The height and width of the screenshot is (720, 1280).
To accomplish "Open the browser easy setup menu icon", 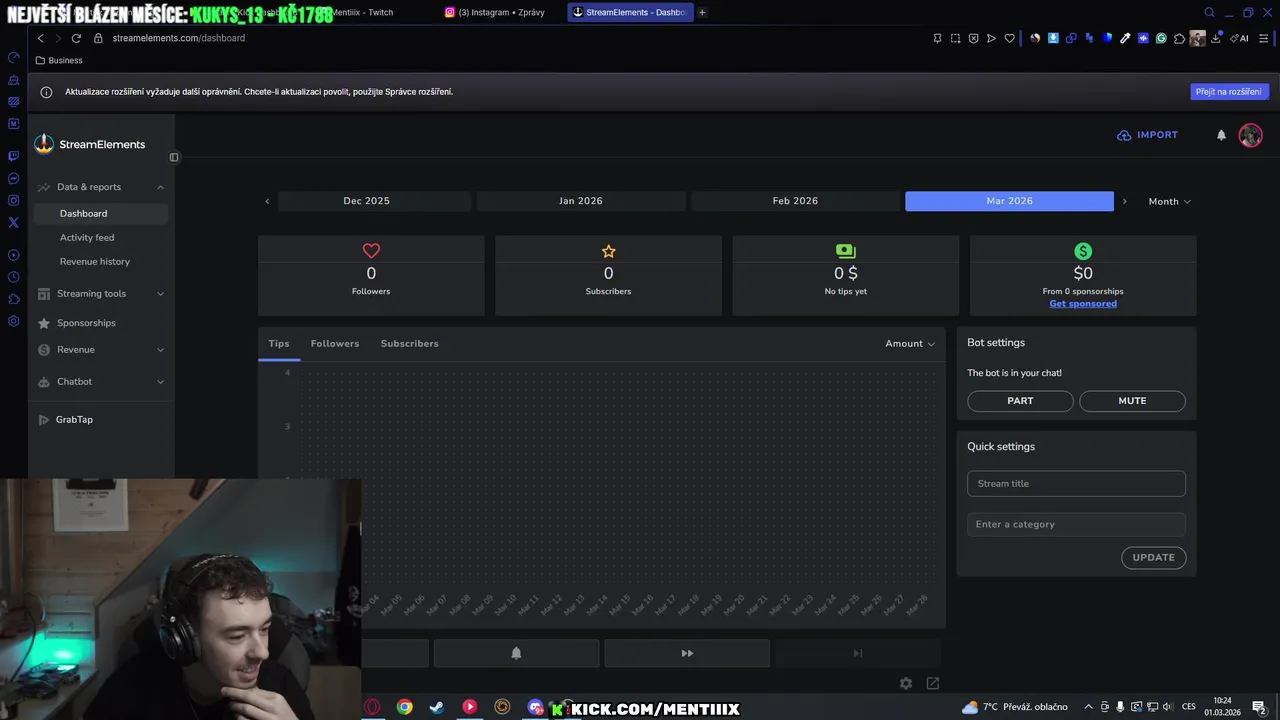I will (x=1263, y=38).
